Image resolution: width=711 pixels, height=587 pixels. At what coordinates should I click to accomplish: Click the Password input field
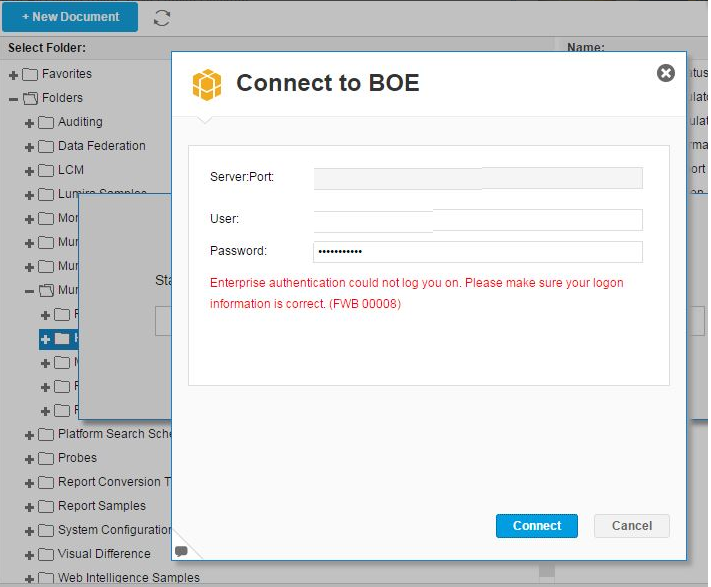(x=478, y=252)
